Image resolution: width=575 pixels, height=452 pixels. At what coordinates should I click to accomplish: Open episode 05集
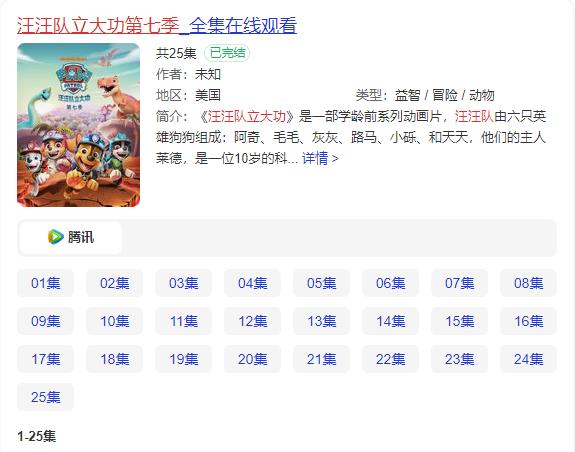click(x=321, y=283)
